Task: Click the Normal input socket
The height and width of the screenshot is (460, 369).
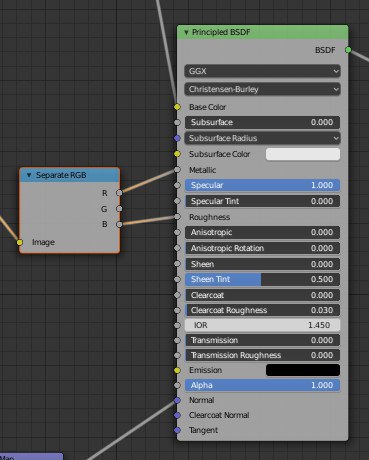Action: coord(177,400)
